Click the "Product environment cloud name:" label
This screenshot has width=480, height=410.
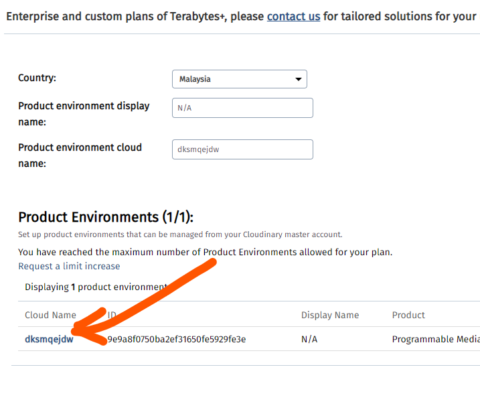80,155
